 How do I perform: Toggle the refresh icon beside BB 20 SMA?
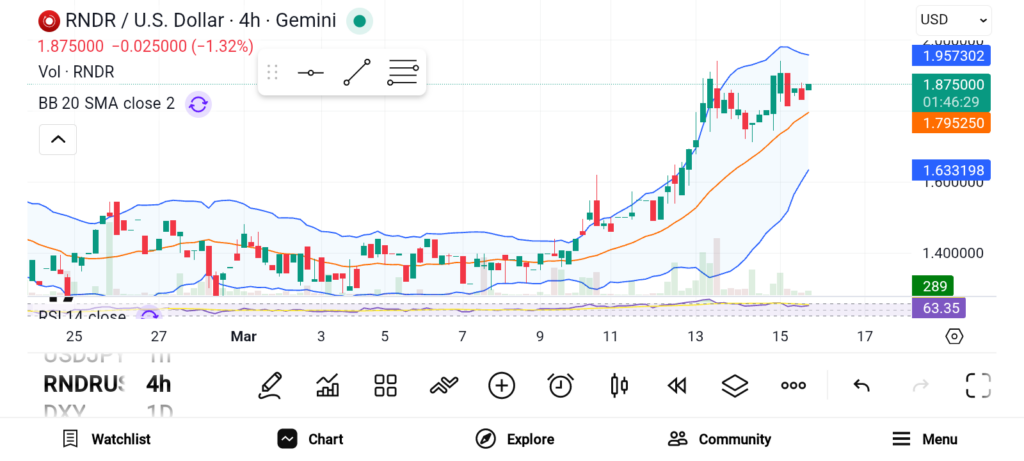coord(199,104)
